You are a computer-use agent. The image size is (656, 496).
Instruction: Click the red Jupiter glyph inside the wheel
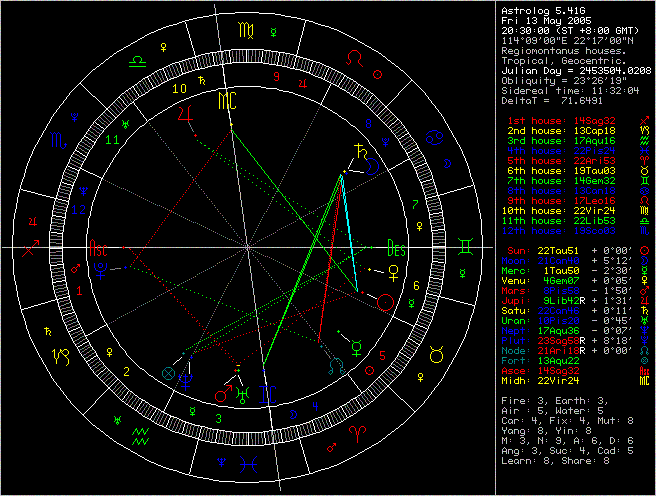pyautogui.click(x=184, y=116)
